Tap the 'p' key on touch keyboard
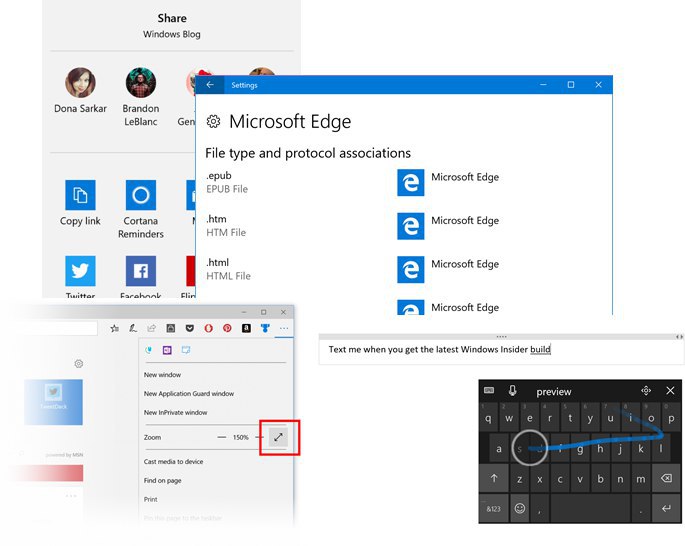 (x=671, y=418)
